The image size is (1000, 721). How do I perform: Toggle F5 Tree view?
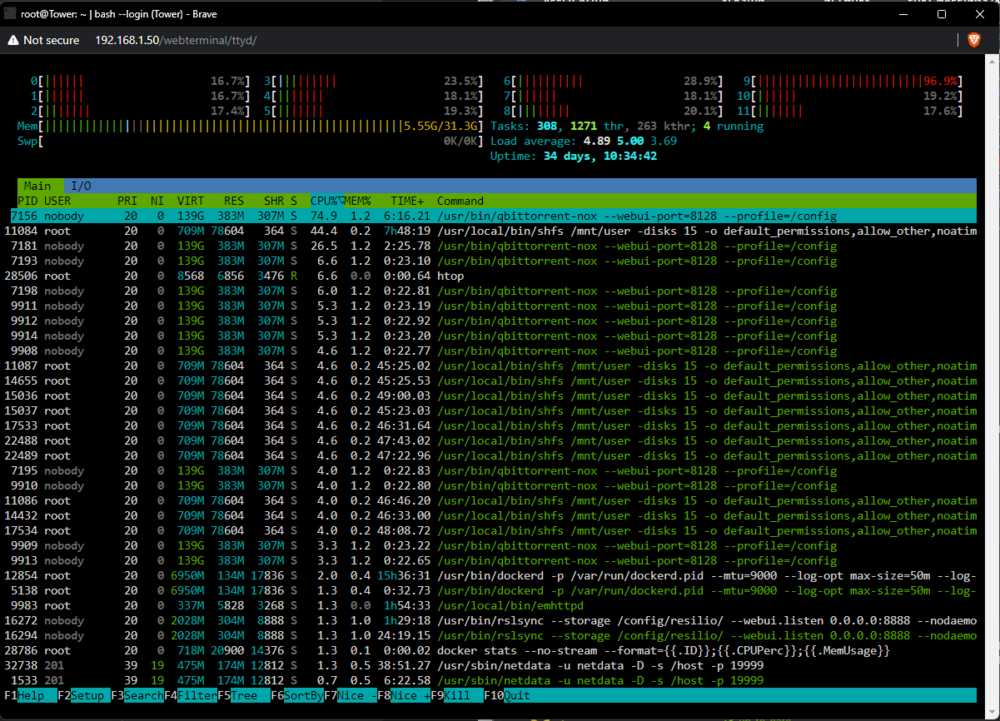click(x=244, y=696)
